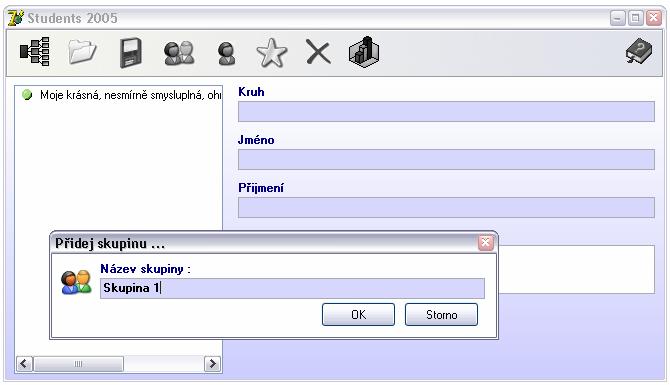Add a group with two-people icon

tap(179, 53)
